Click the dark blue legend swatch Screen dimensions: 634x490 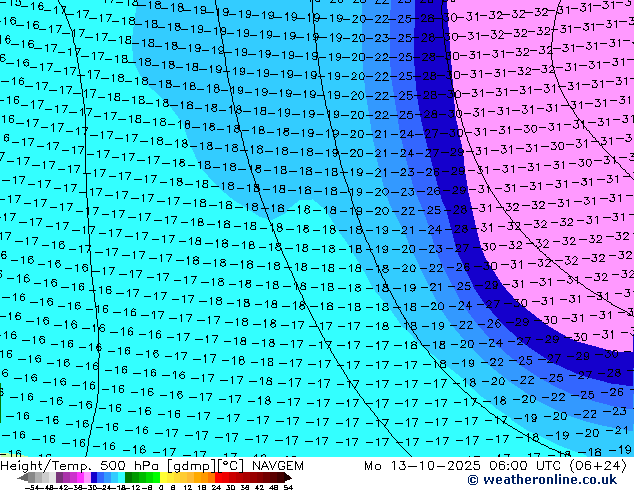coord(94,477)
